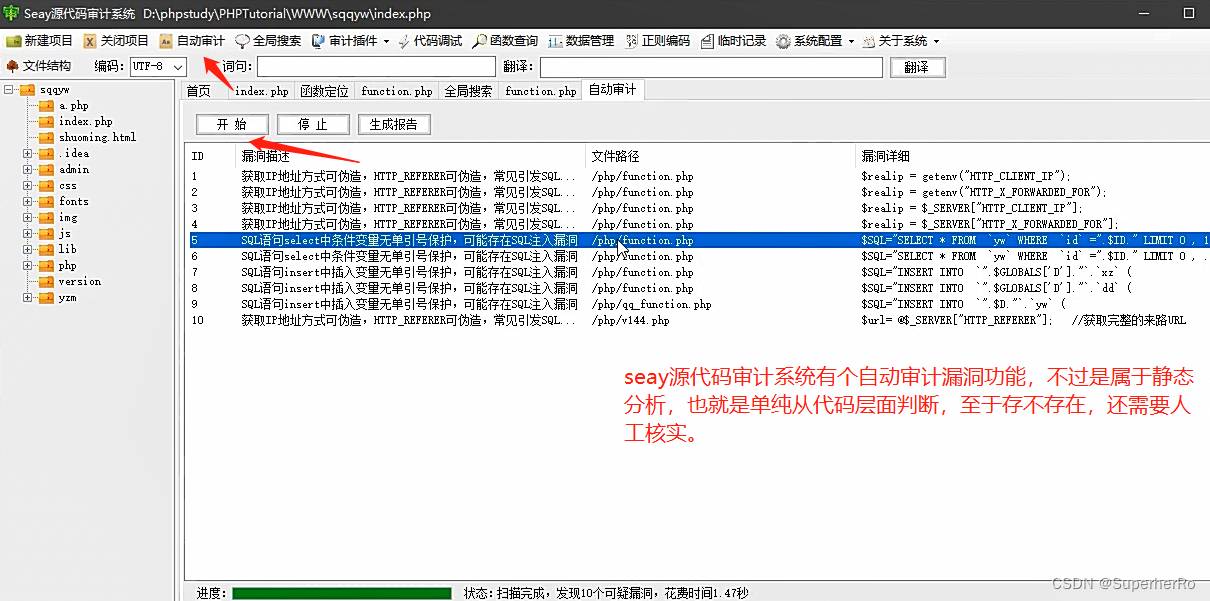Screen dimensions: 1210x601
Task: Collapse the sqqyw root folder
Action: (9, 89)
